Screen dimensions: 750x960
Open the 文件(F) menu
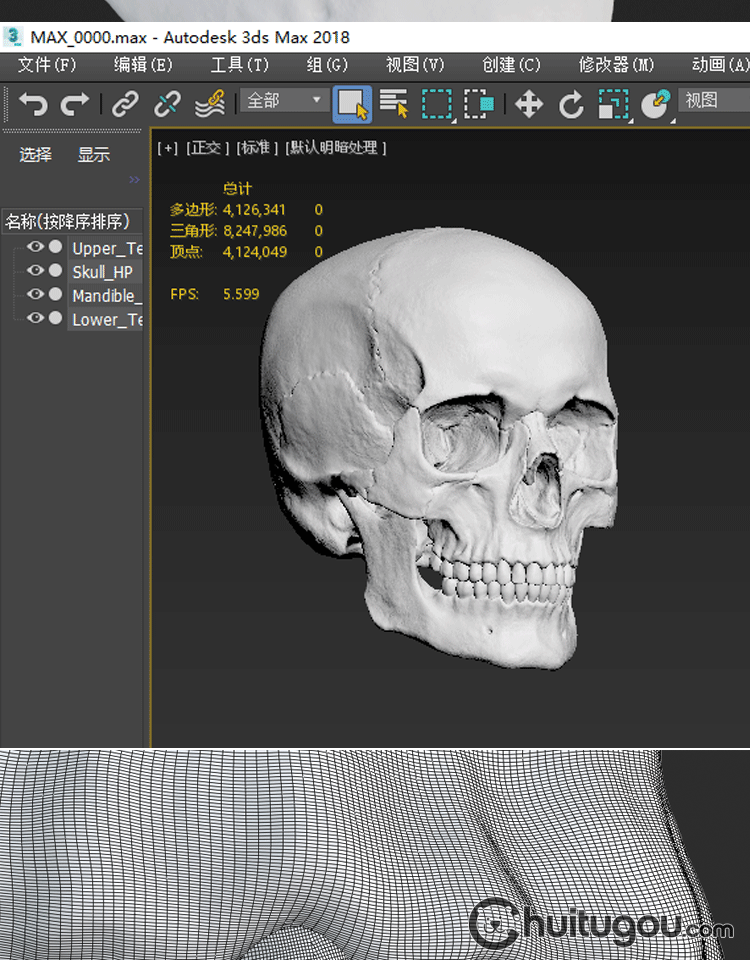[x=47, y=65]
